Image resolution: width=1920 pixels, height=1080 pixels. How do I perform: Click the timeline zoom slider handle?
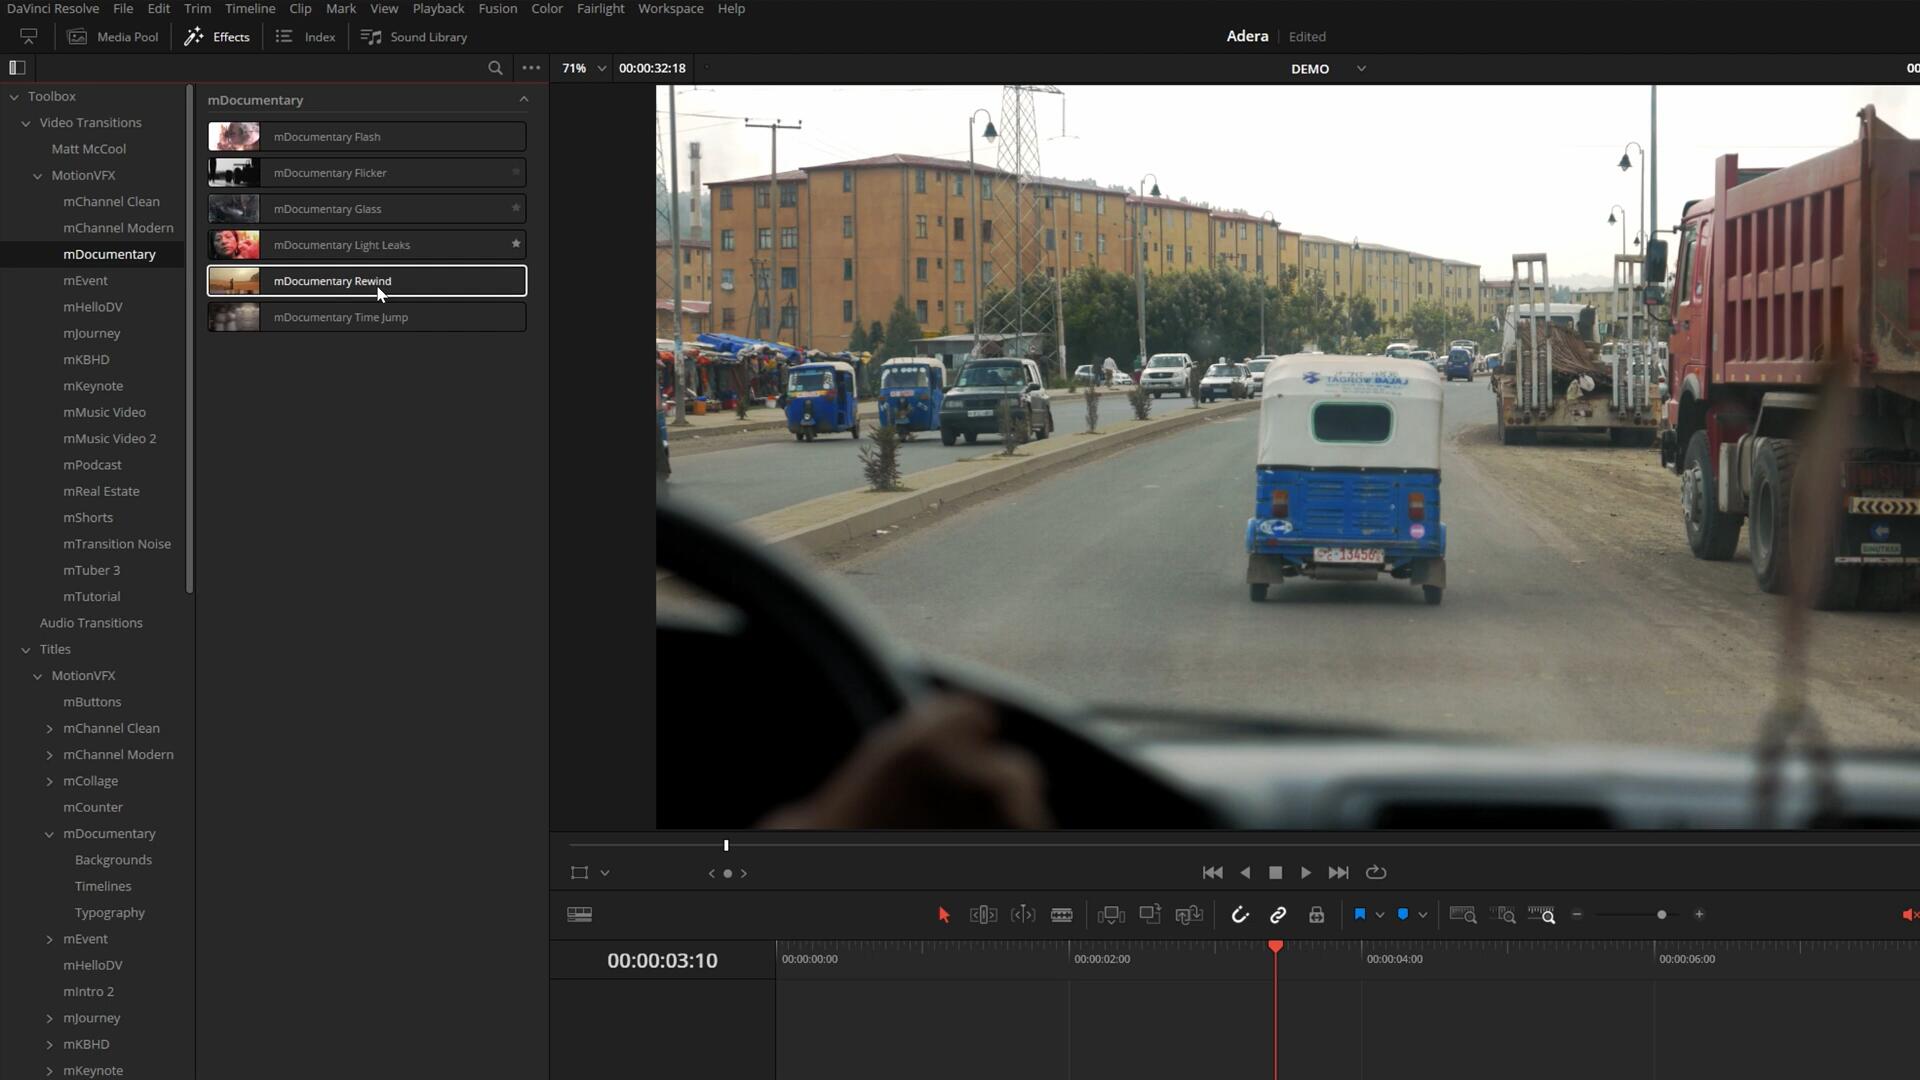coord(1661,915)
